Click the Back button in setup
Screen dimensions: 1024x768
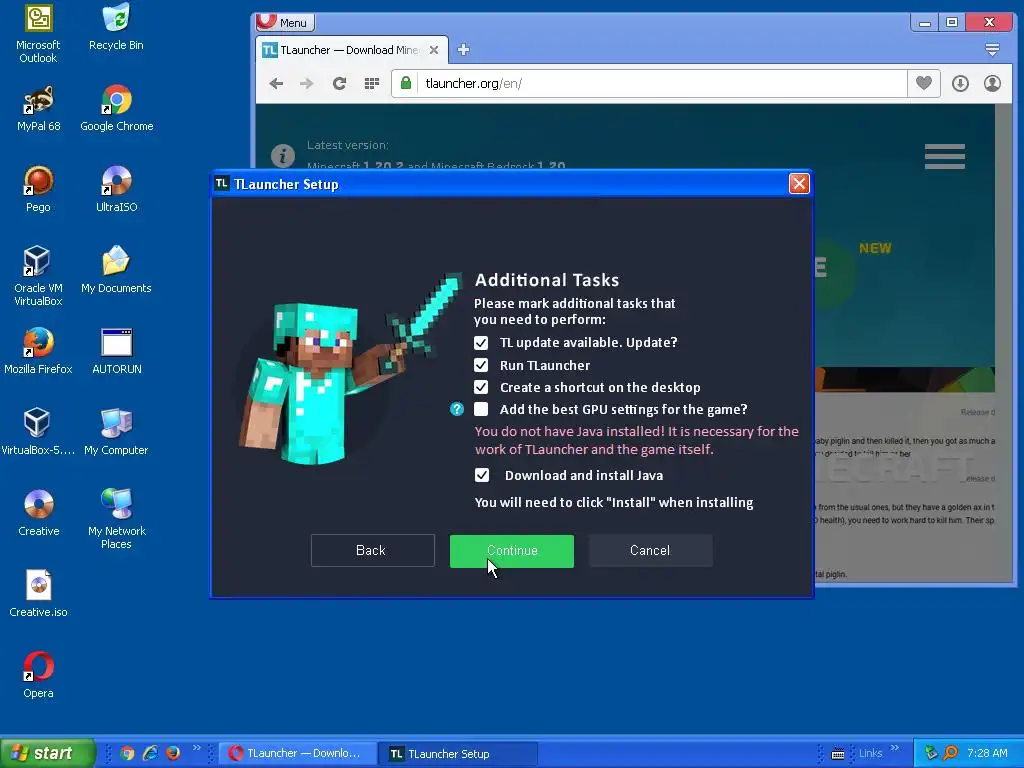coord(372,551)
